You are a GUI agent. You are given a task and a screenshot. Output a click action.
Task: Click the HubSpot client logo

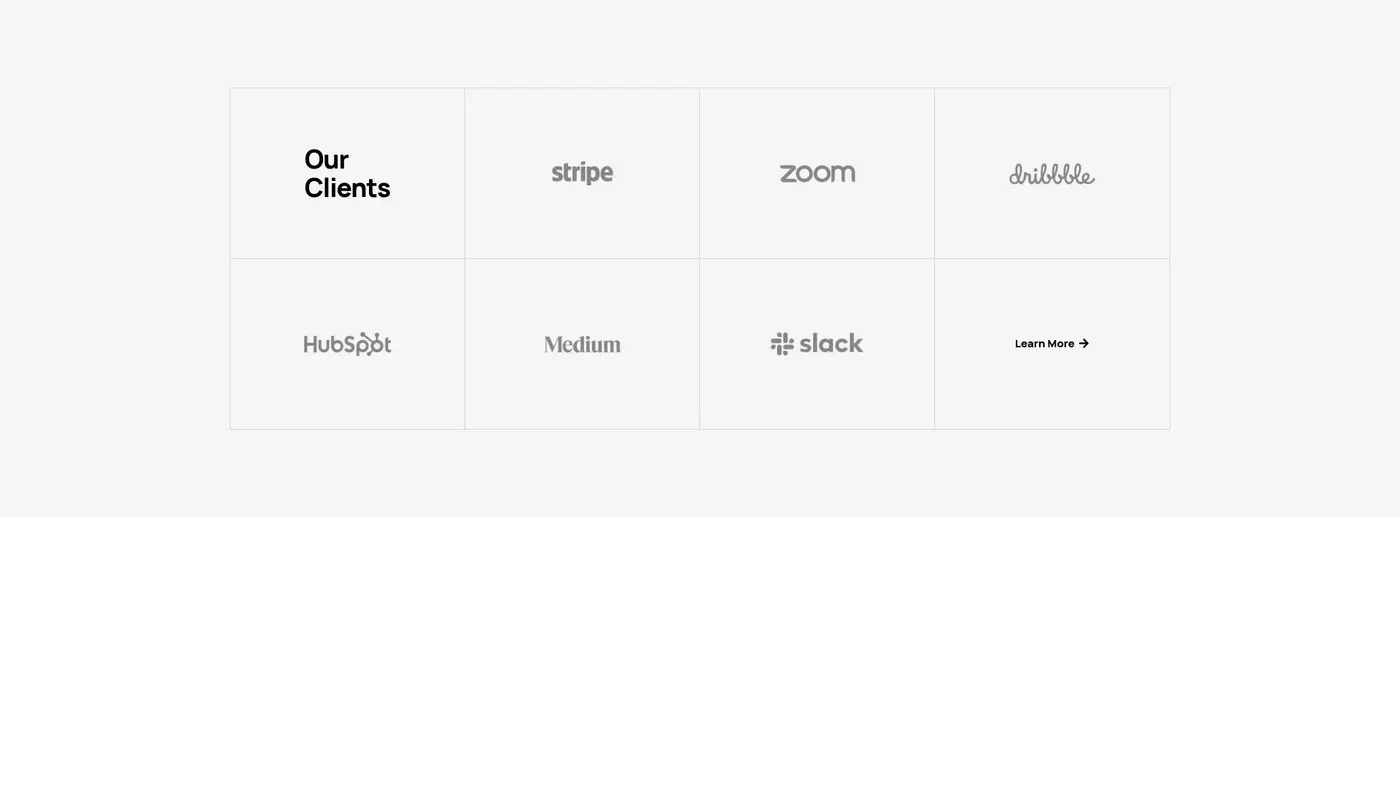click(347, 344)
